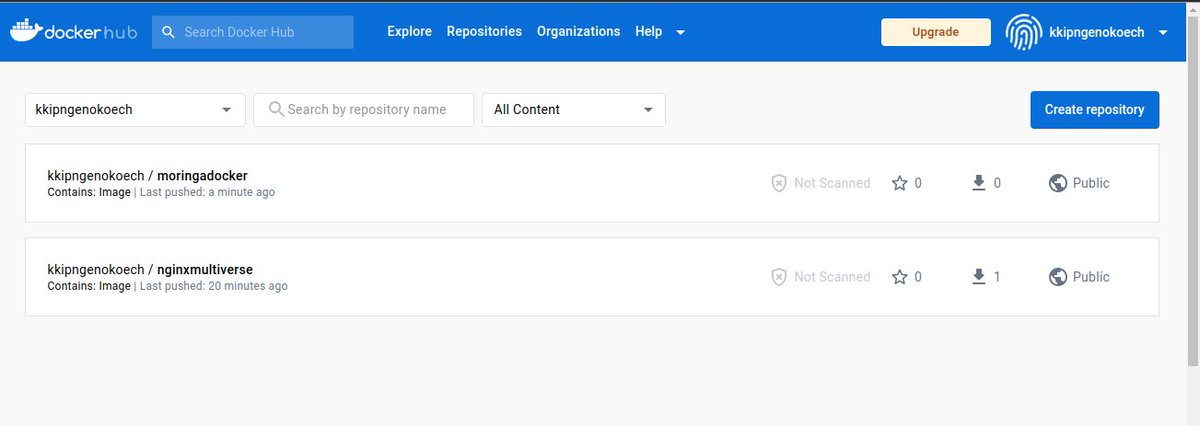Click Not Scanned shield icon for moringadocker
1200x426 pixels.
coord(779,183)
